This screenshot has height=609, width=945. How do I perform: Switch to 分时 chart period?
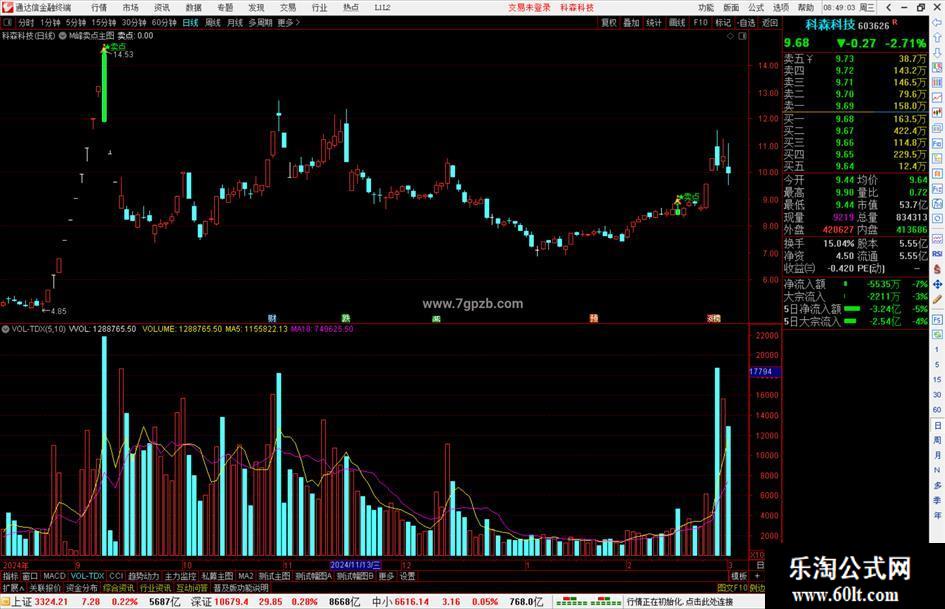(x=27, y=22)
